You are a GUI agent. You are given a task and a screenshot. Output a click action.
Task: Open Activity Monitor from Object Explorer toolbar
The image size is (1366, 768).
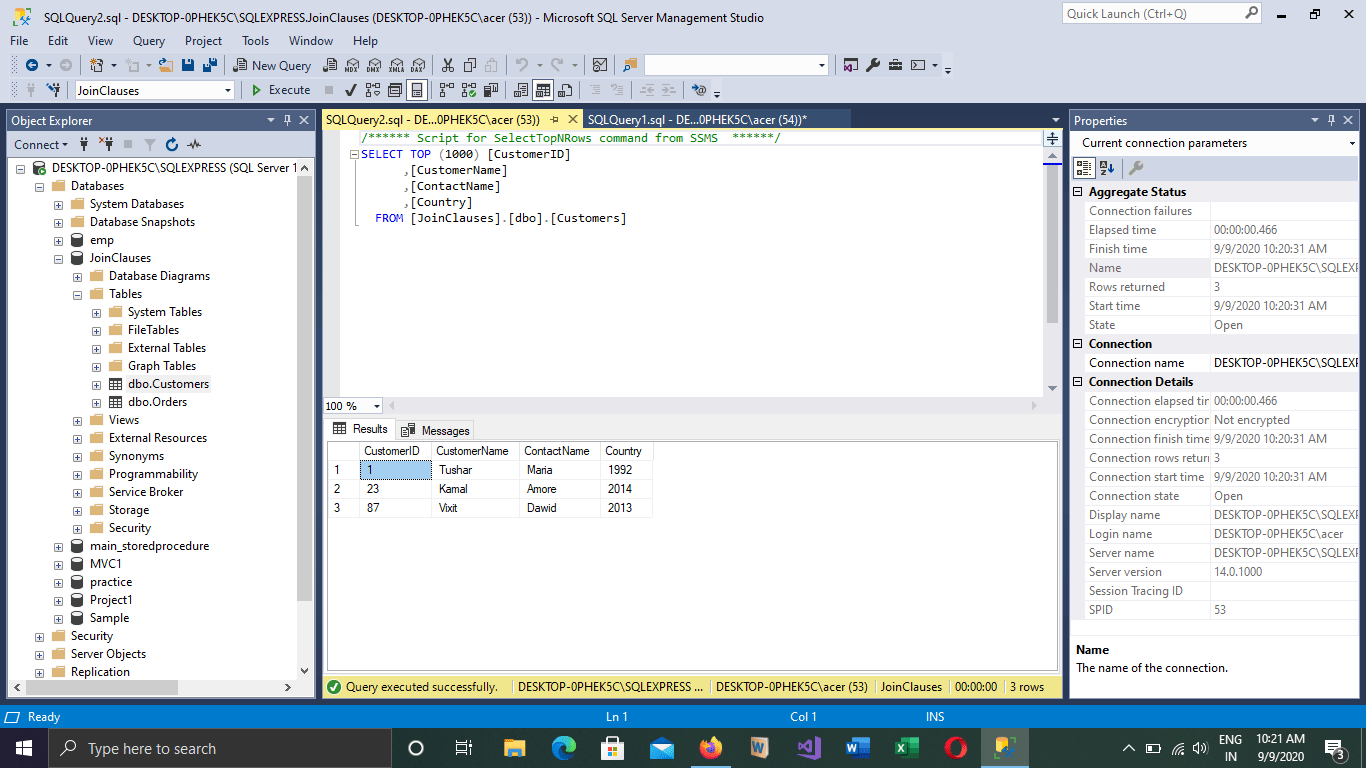[x=194, y=145]
